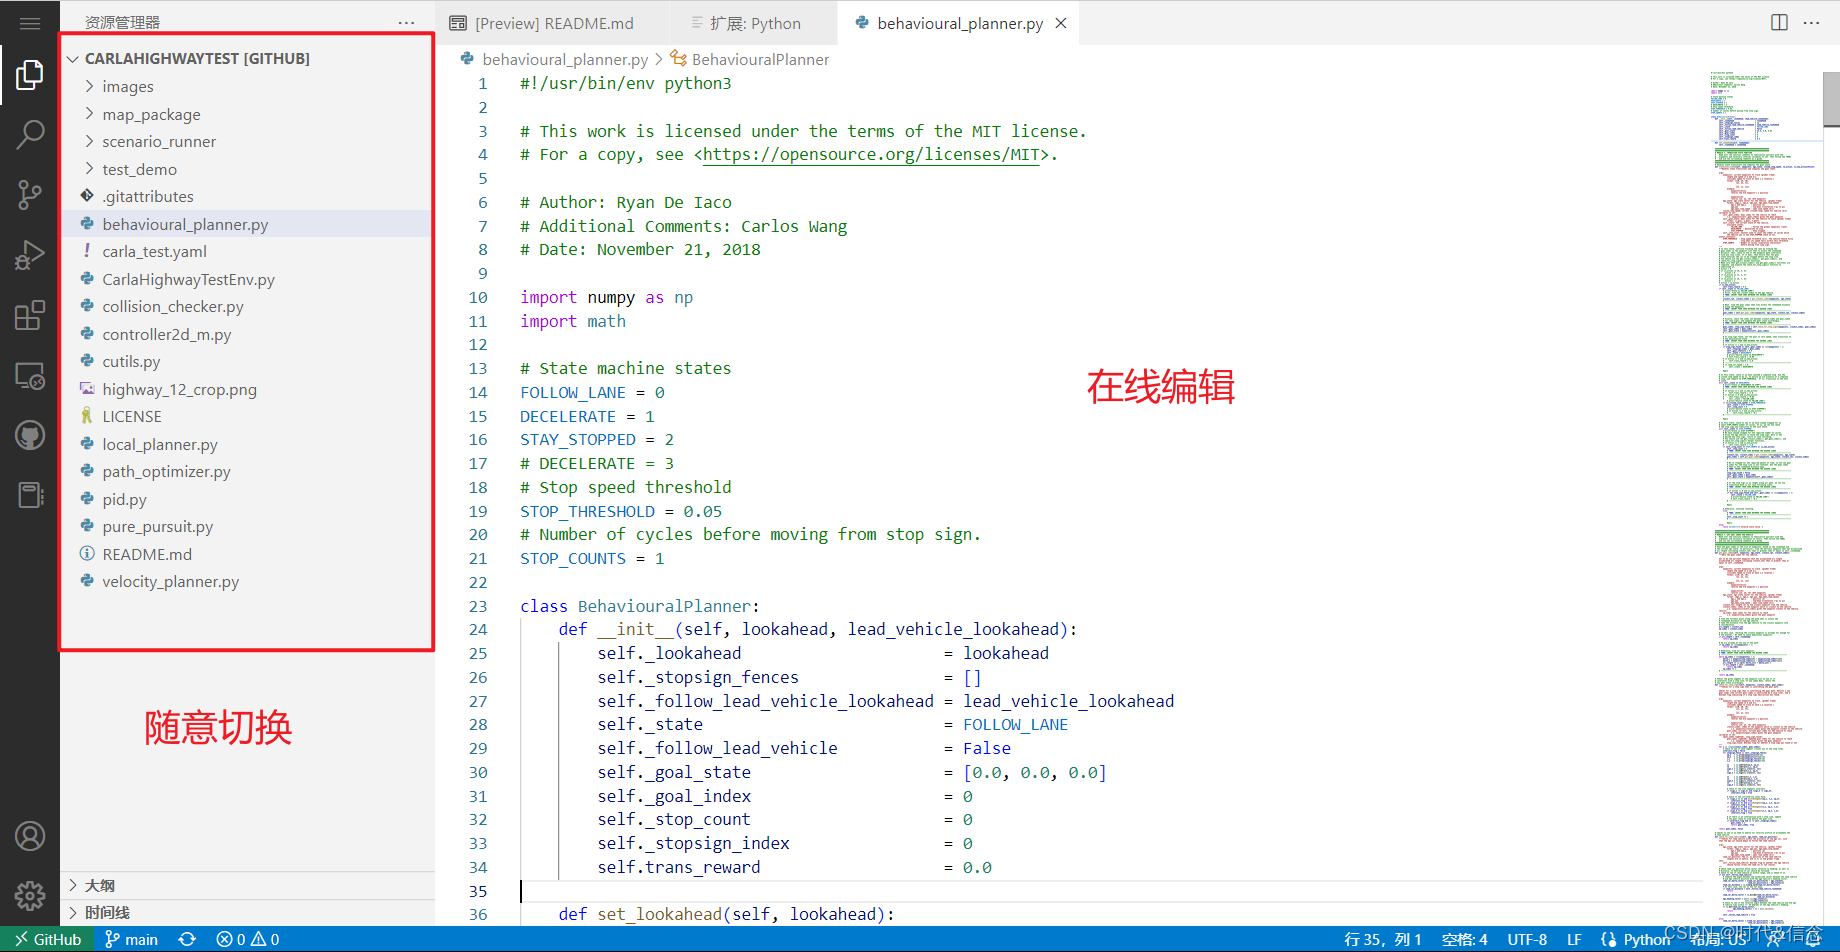Open the Source Control view
The width and height of the screenshot is (1840, 952).
click(30, 195)
